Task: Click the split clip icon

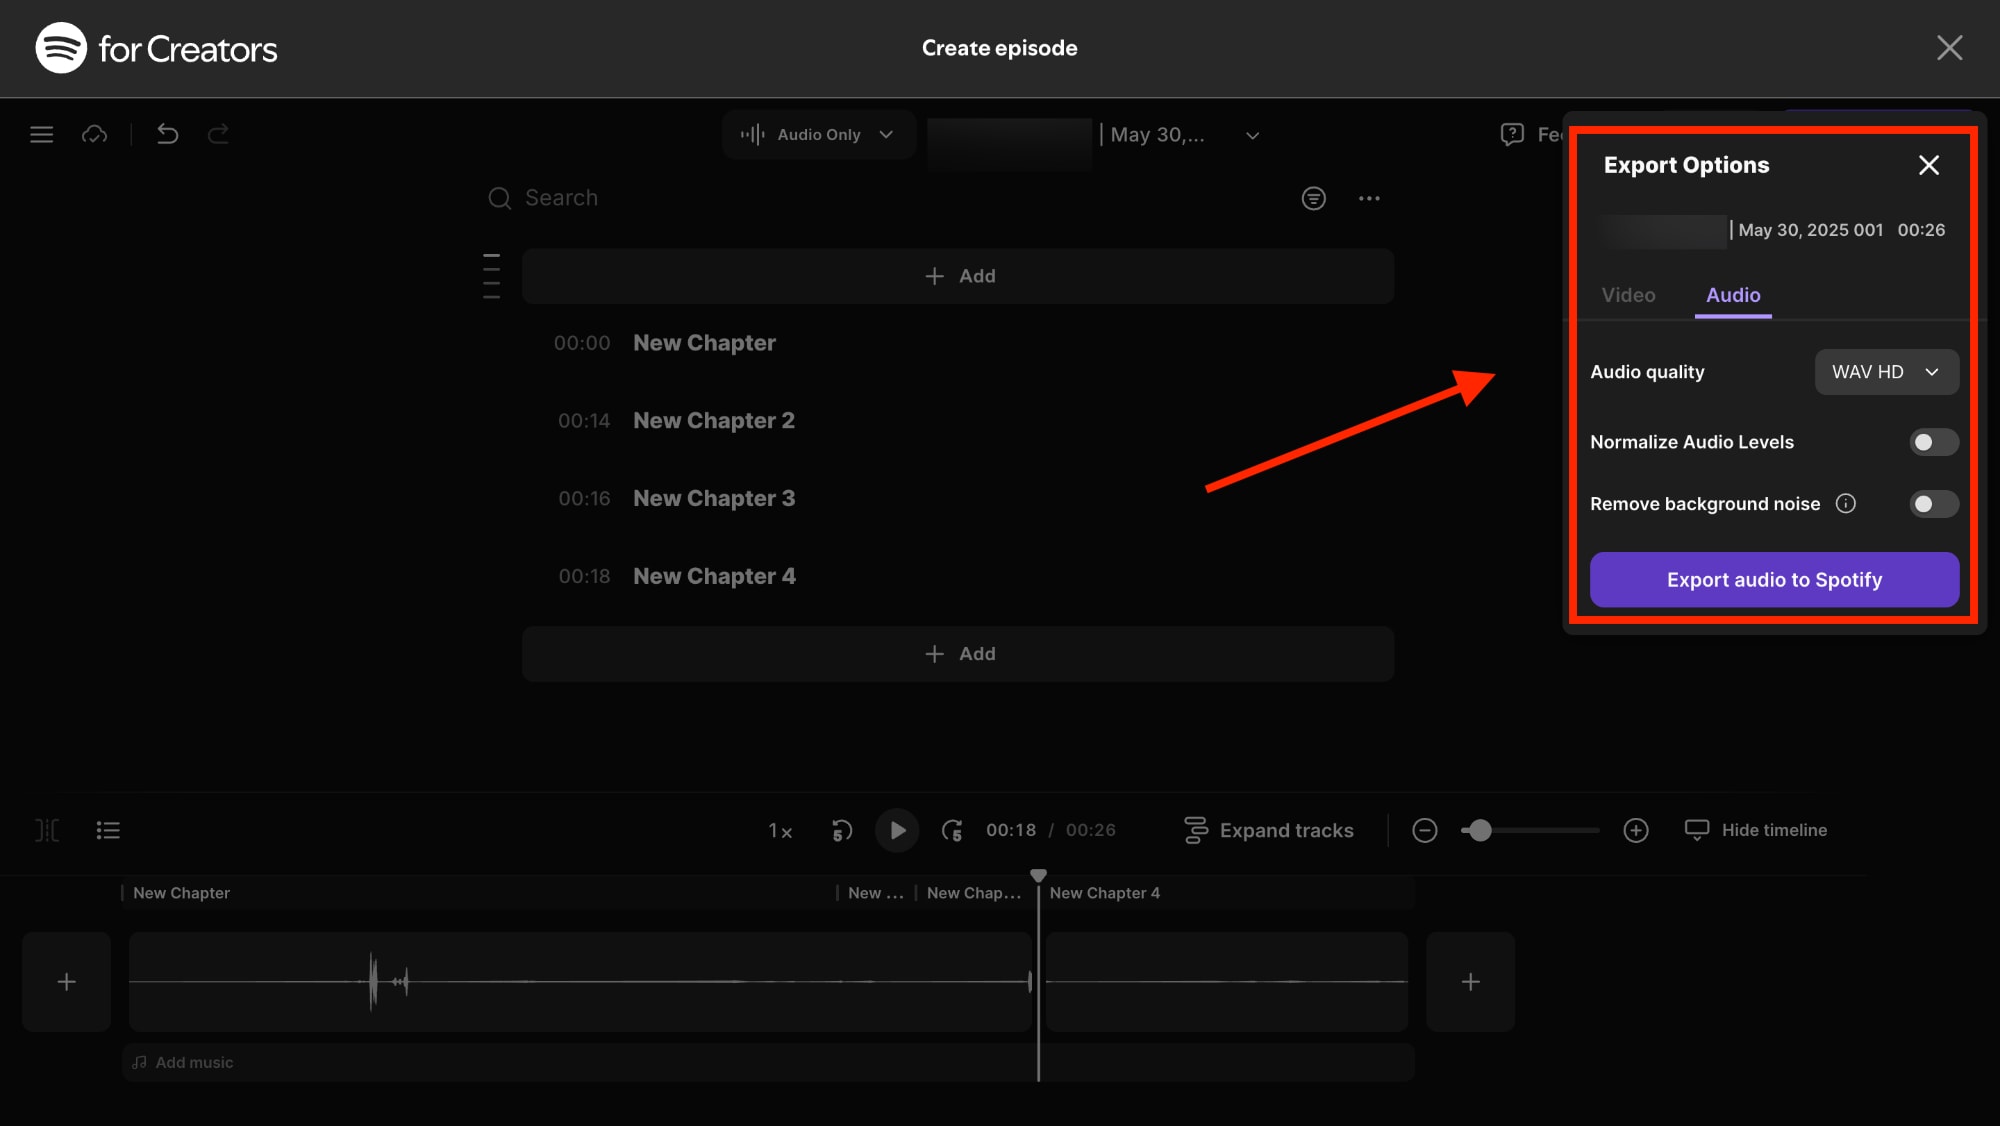Action: point(47,830)
